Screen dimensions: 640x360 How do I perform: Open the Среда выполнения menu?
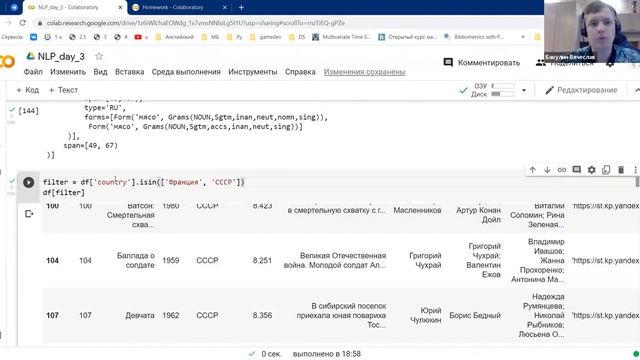tap(186, 72)
